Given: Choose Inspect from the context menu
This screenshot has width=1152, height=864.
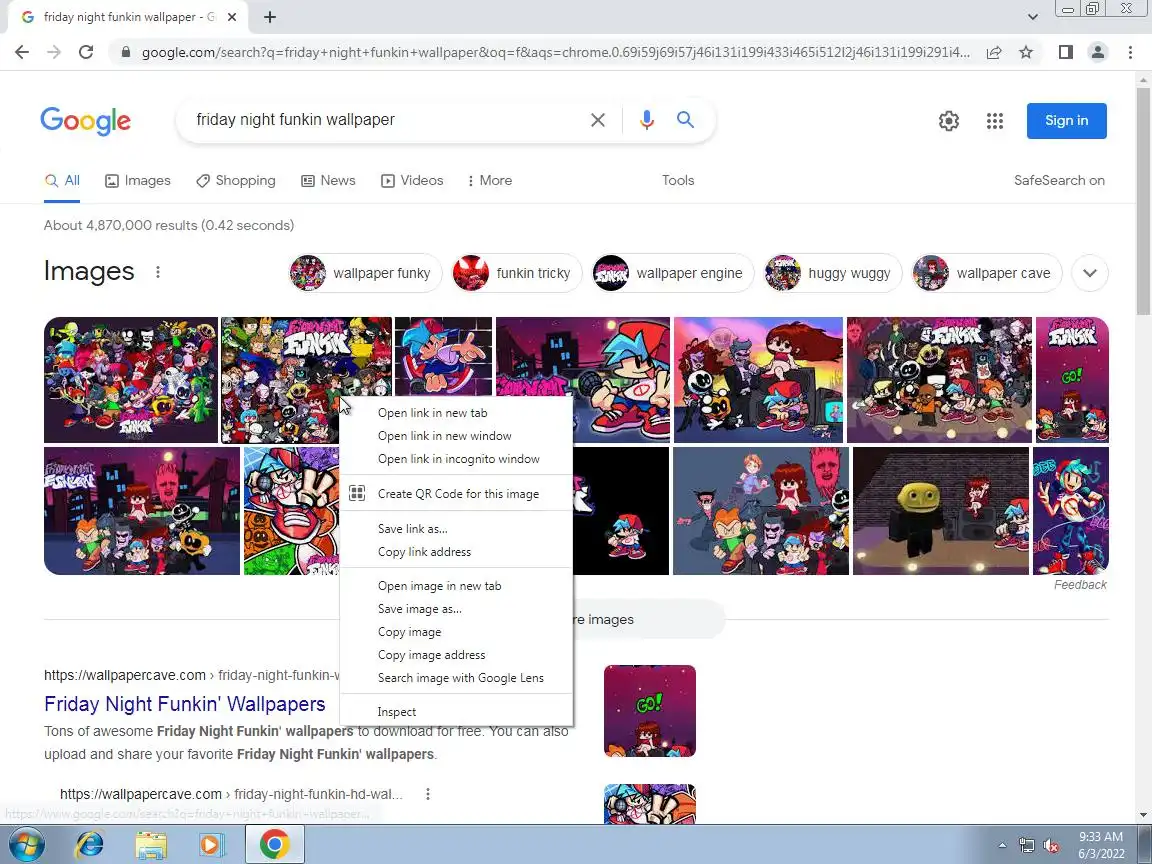Looking at the screenshot, I should [456, 712].
